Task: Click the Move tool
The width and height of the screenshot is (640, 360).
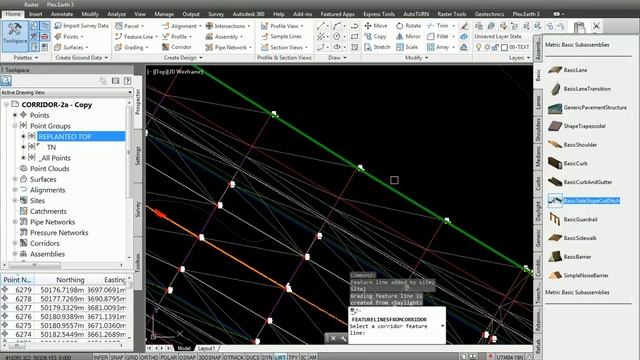Action: coord(376,25)
